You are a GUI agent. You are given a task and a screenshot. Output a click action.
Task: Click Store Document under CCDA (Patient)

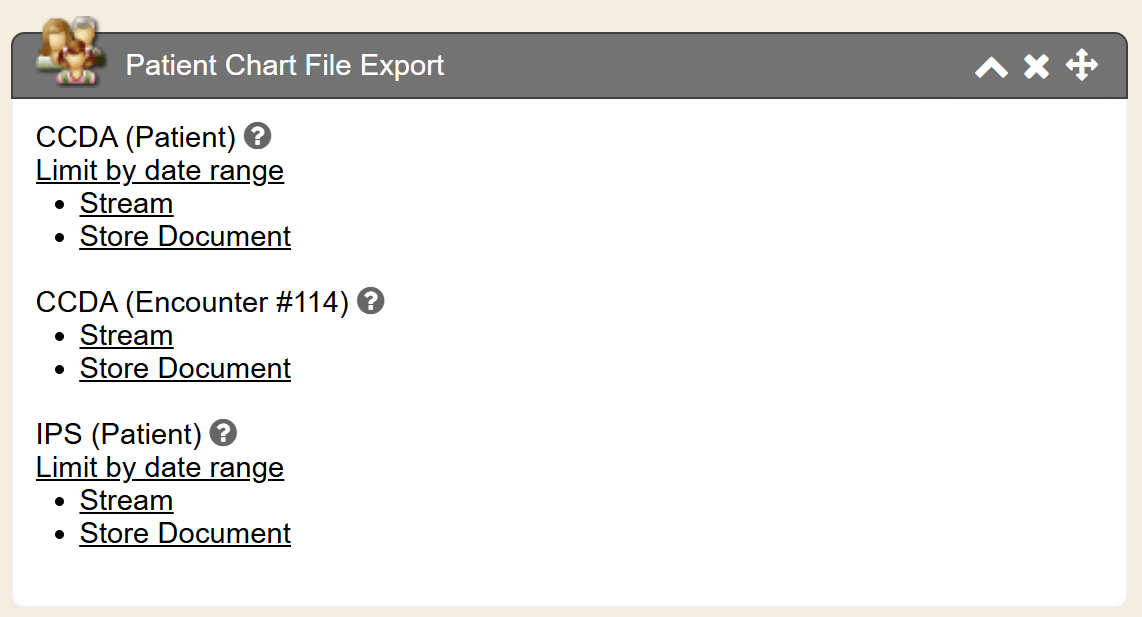[x=185, y=237]
